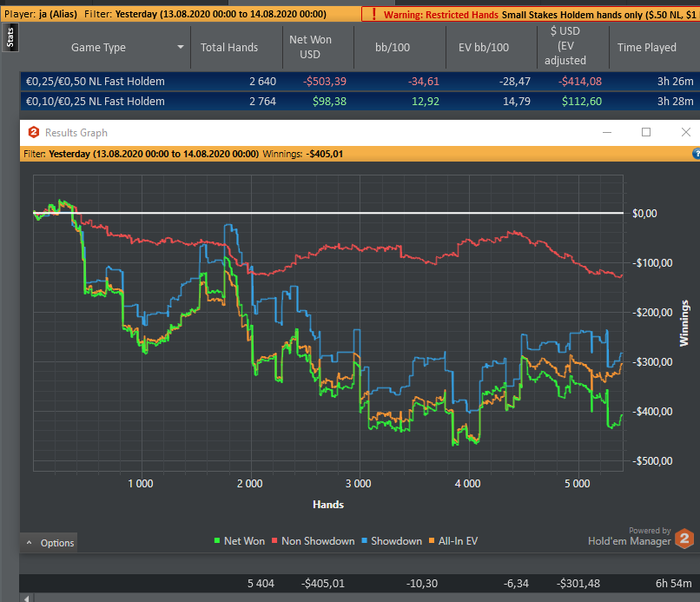The height and width of the screenshot is (602, 700).
Task: Click the Showdown legend label
Action: [x=396, y=541]
